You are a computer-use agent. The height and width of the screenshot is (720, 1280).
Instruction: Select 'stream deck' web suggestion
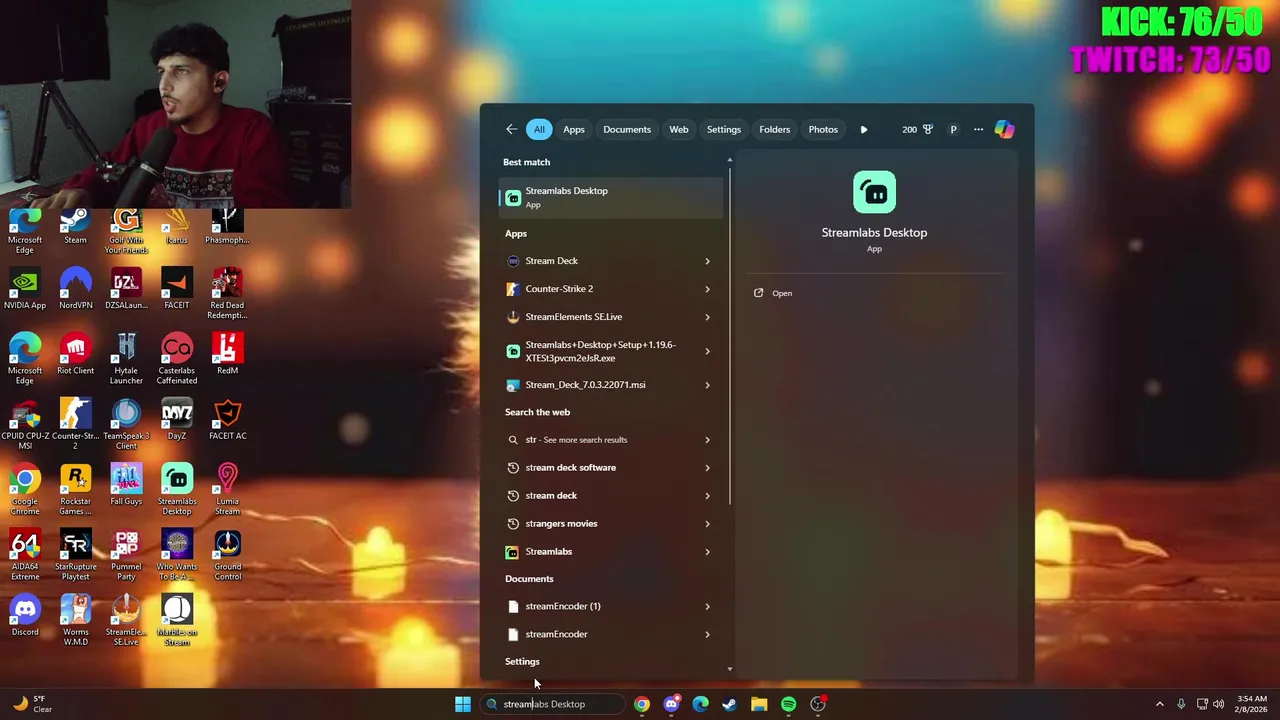(610, 496)
